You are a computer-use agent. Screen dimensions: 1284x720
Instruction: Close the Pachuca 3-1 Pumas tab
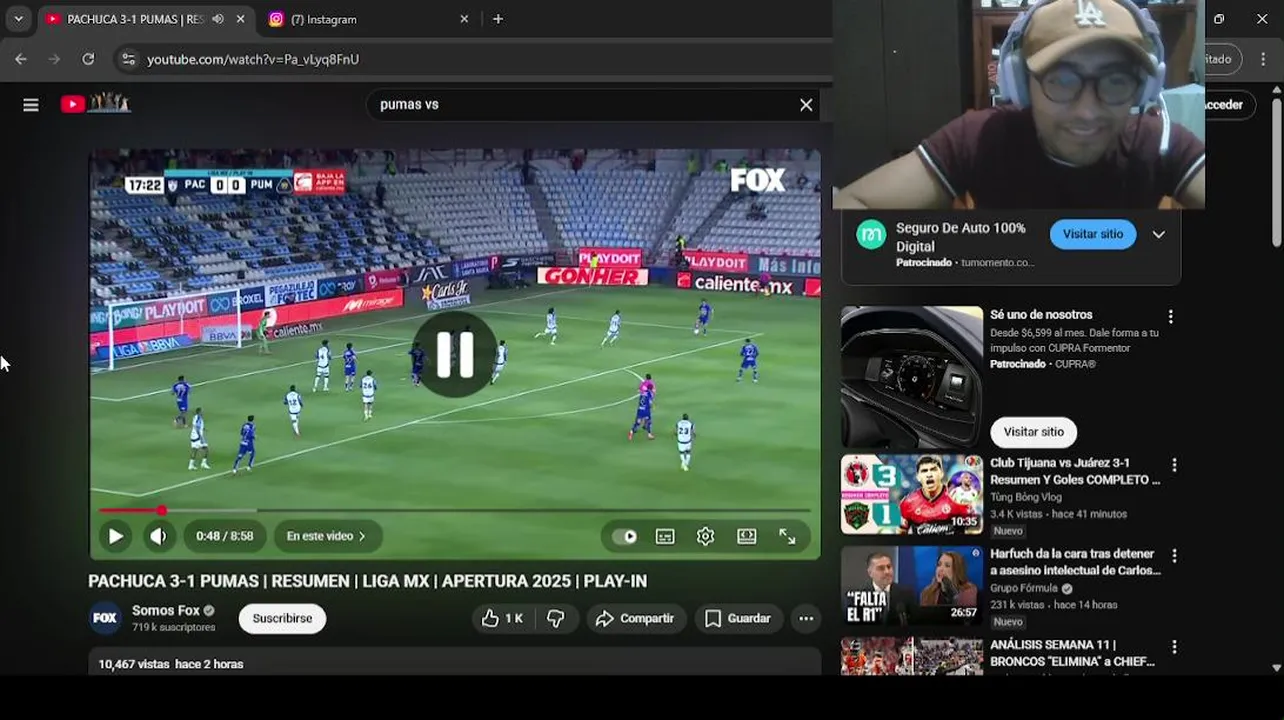240,19
